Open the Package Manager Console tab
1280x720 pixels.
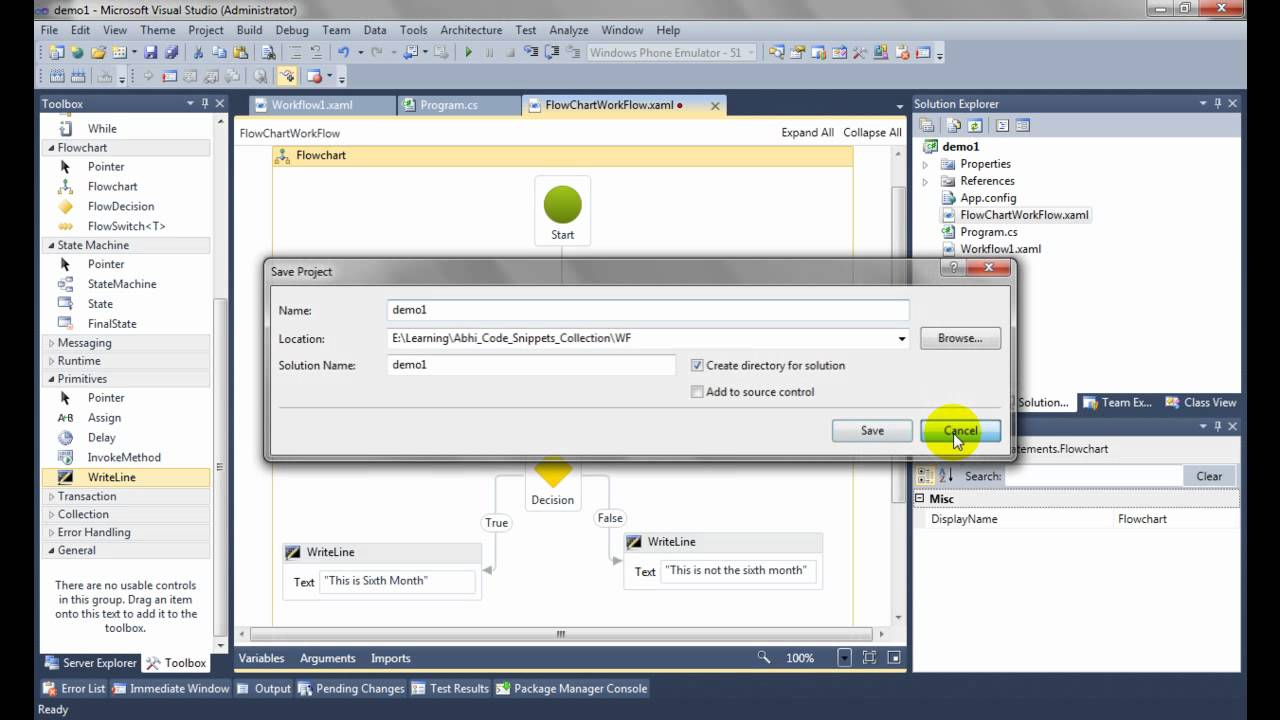572,688
